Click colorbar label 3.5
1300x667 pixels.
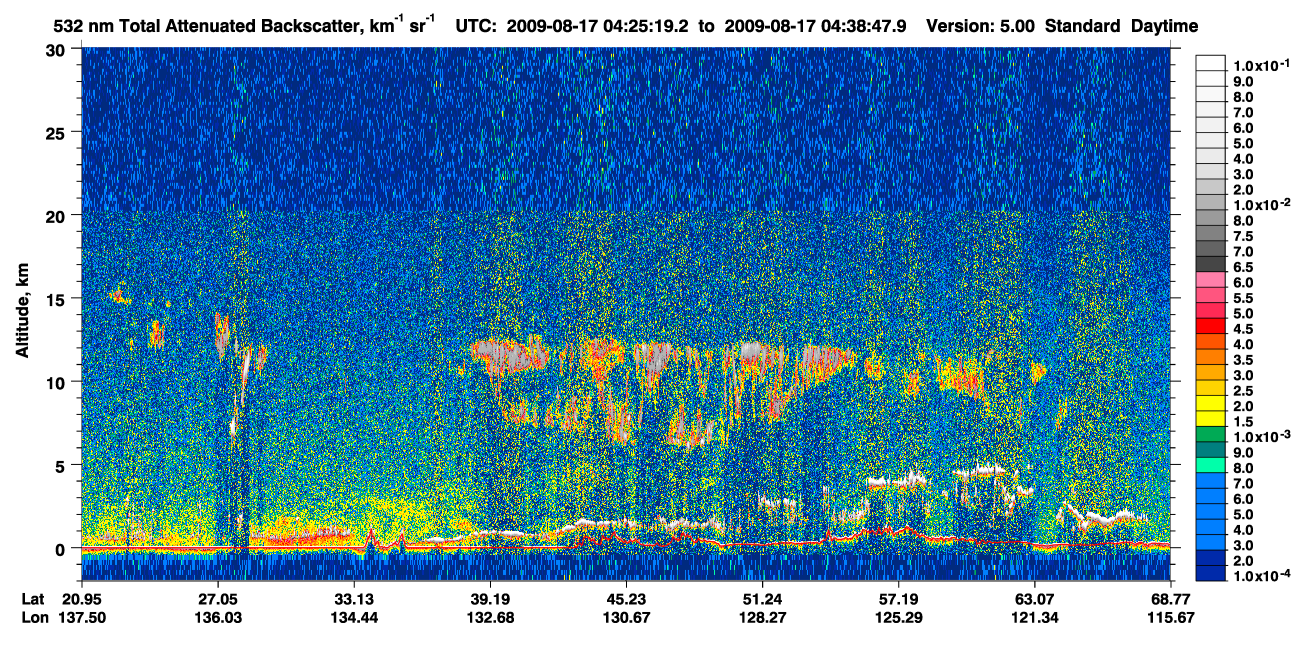[x=1244, y=360]
